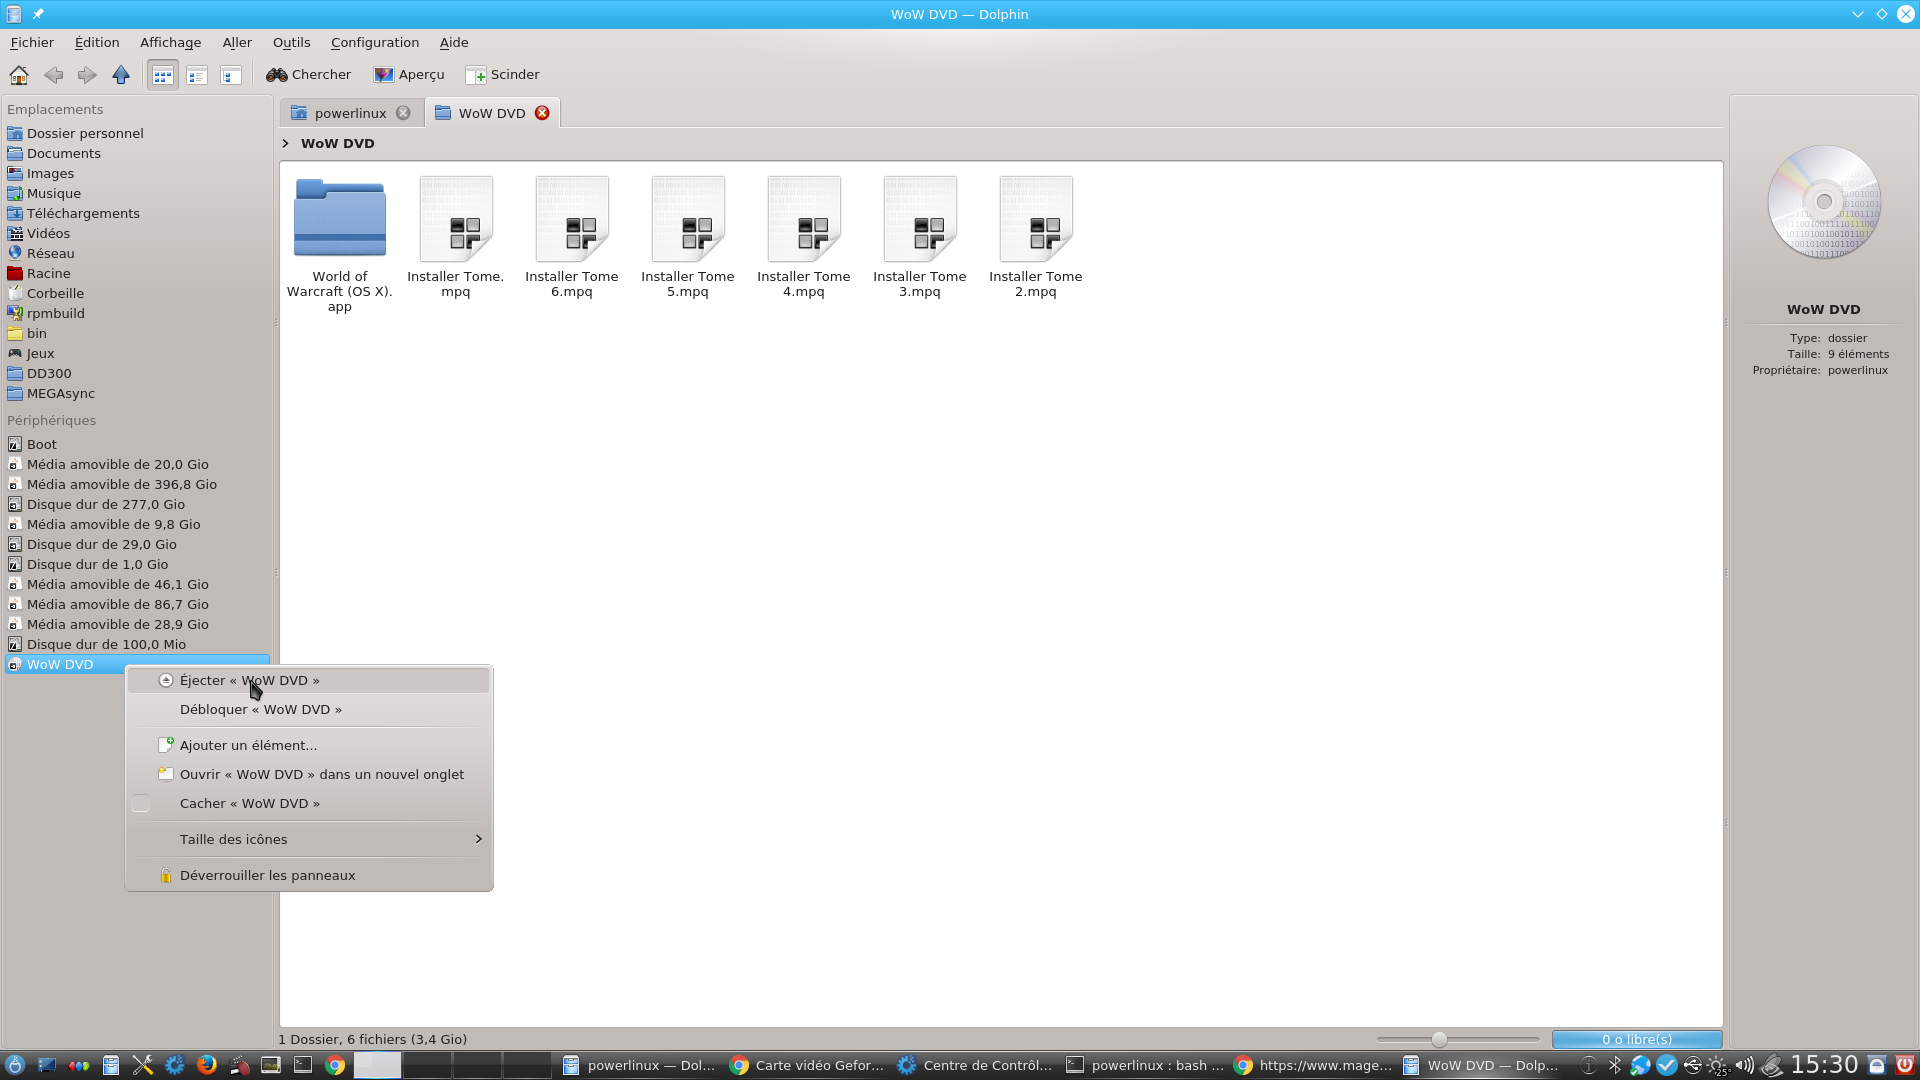Open the Corbeille trash
The height and width of the screenshot is (1080, 1920).
137,293
